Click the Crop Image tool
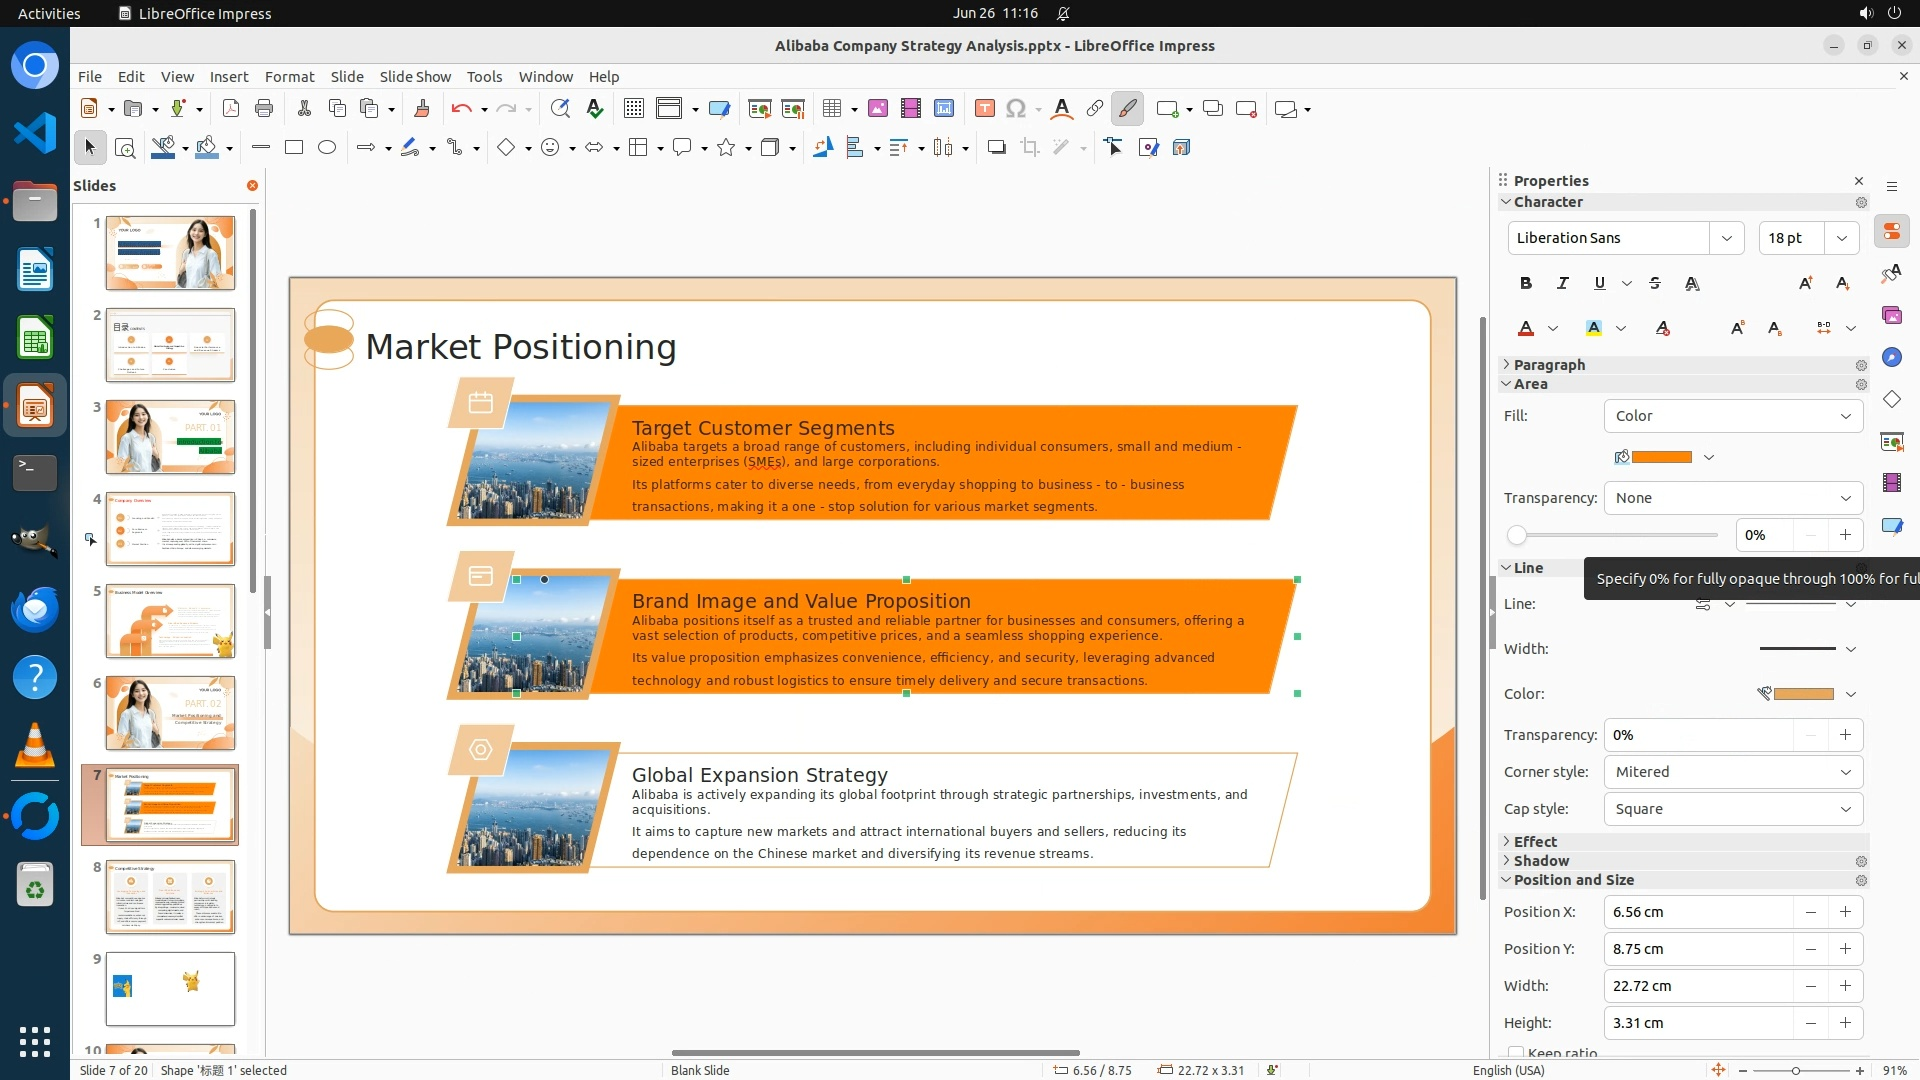This screenshot has width=1920, height=1080. click(1029, 147)
